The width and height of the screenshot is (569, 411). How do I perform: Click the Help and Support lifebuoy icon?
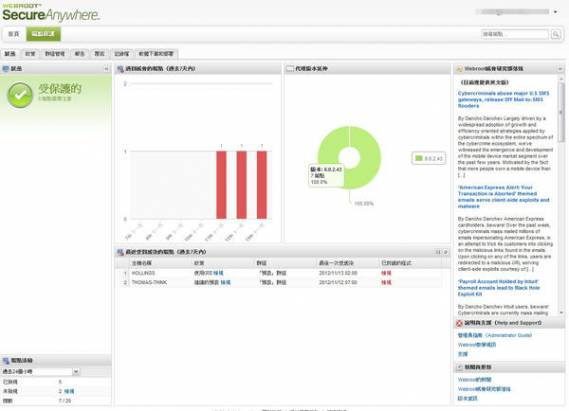tap(459, 323)
